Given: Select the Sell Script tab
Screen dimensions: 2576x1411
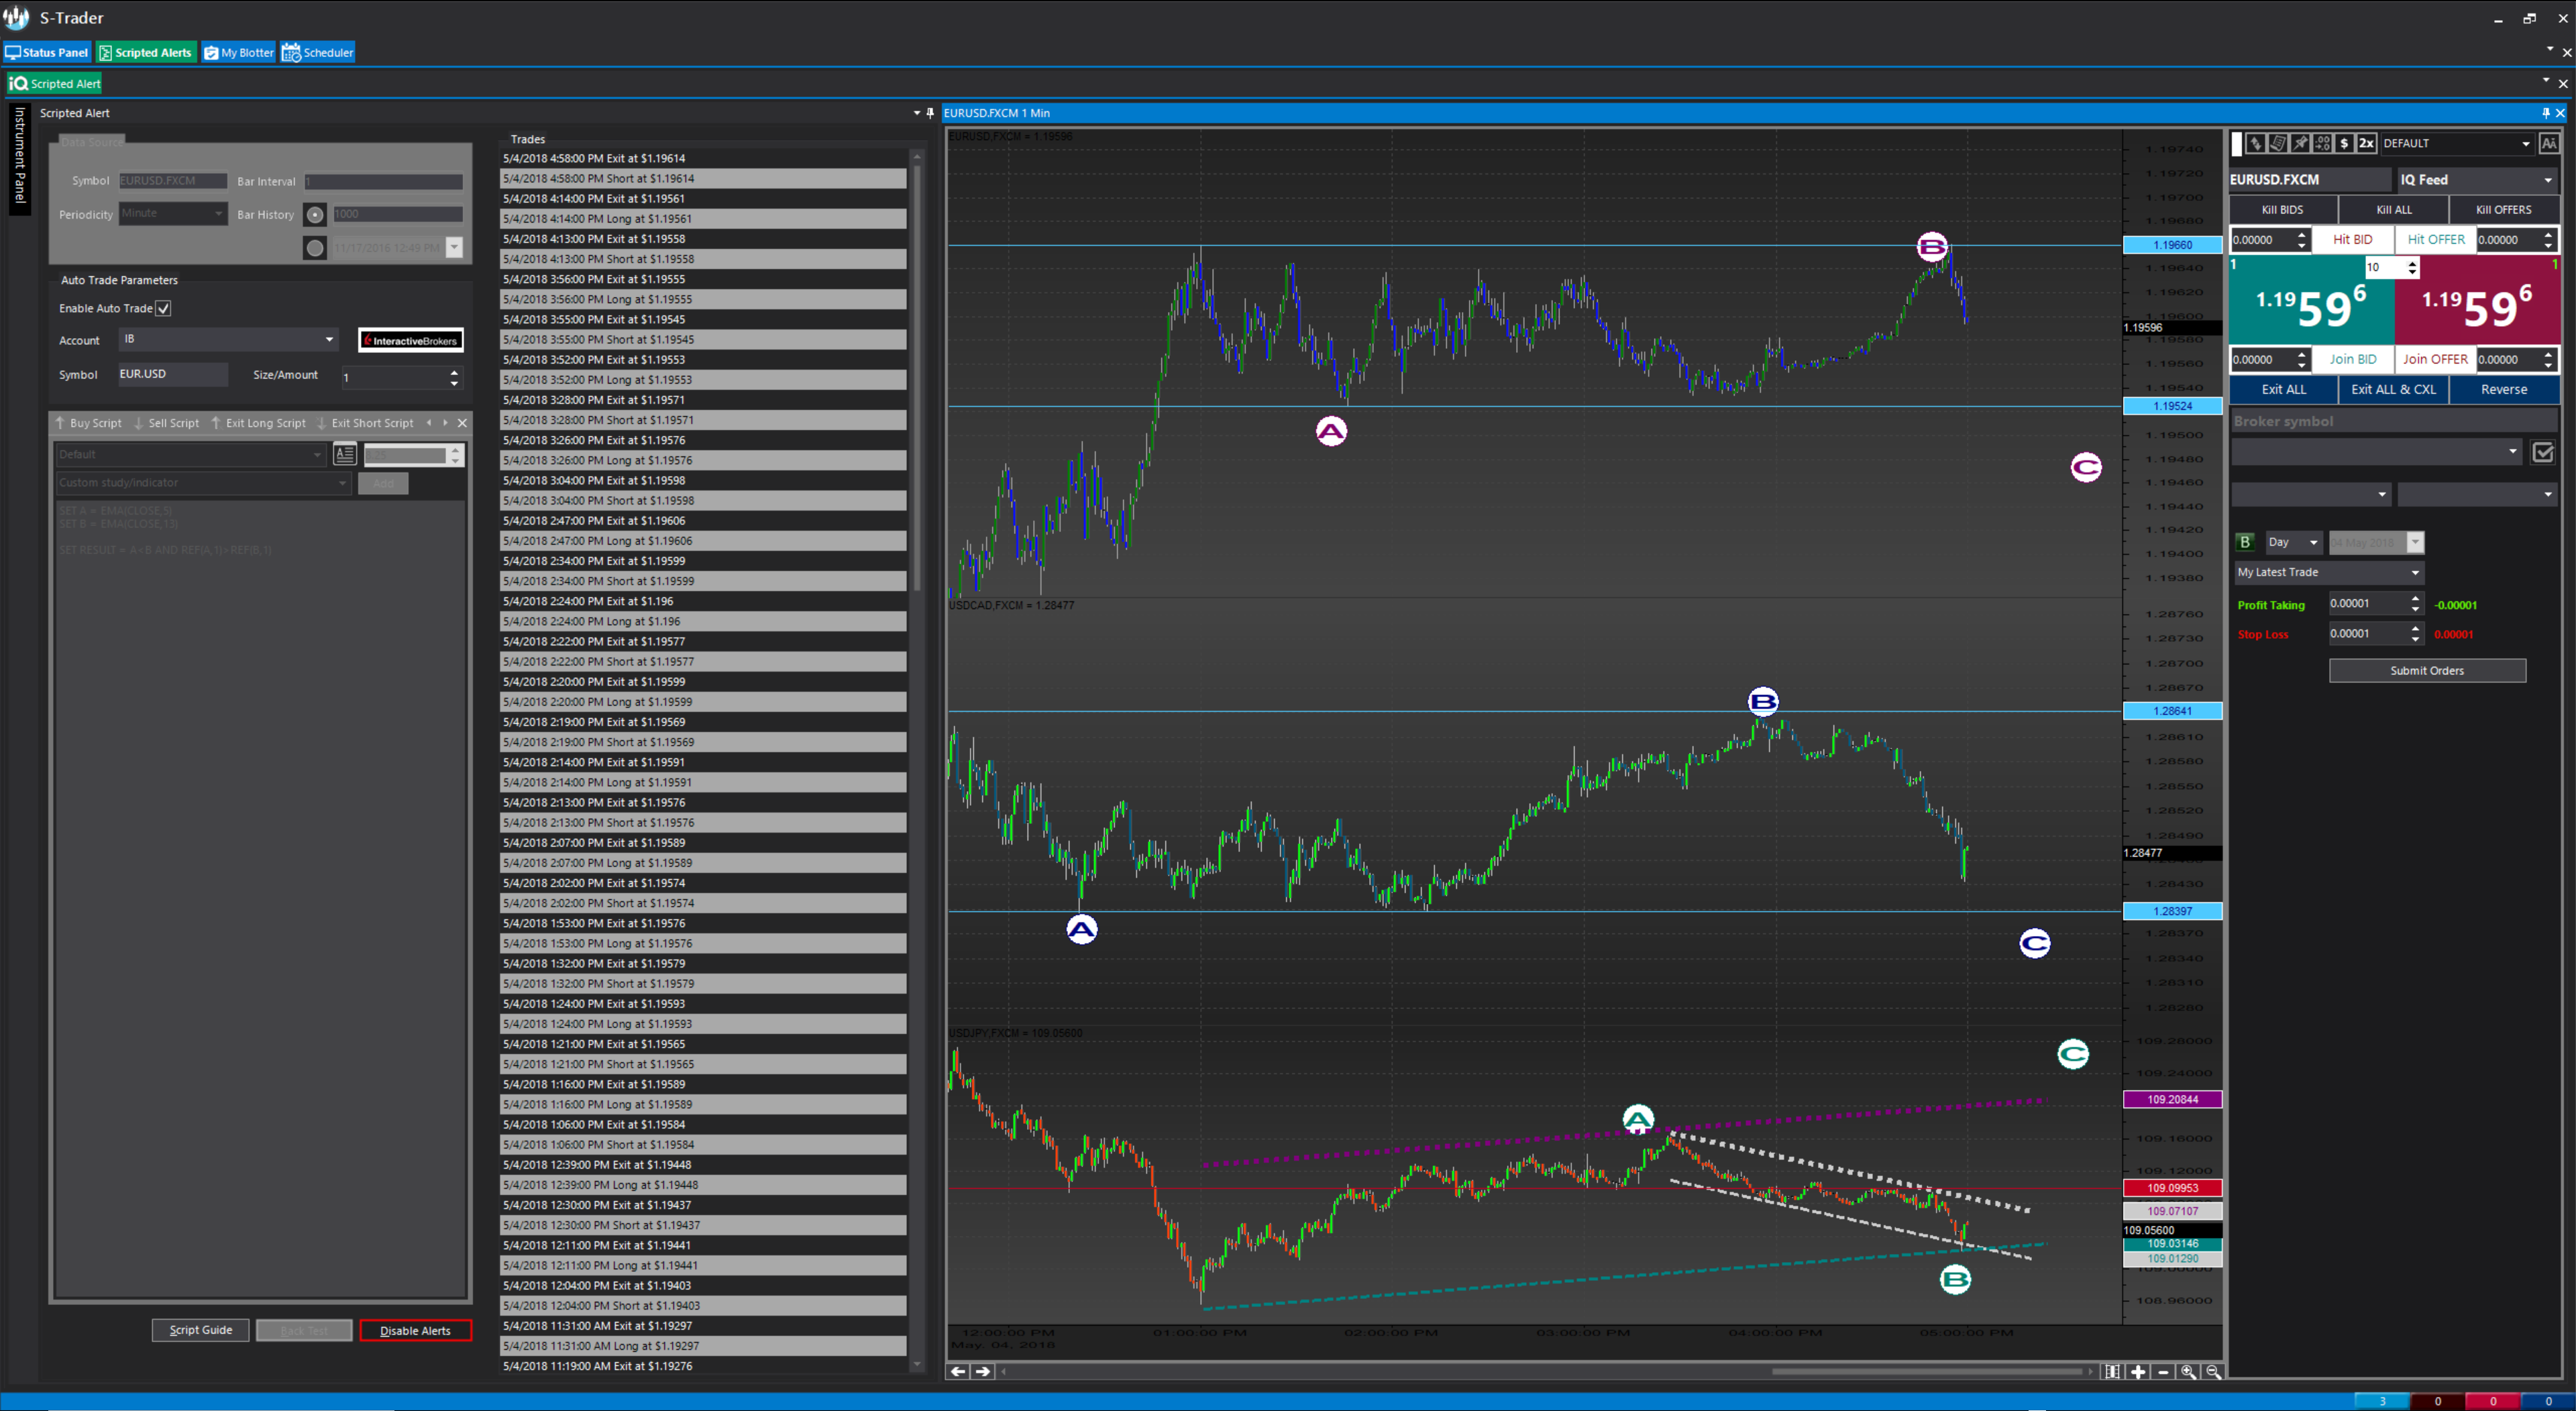Looking at the screenshot, I should [167, 423].
